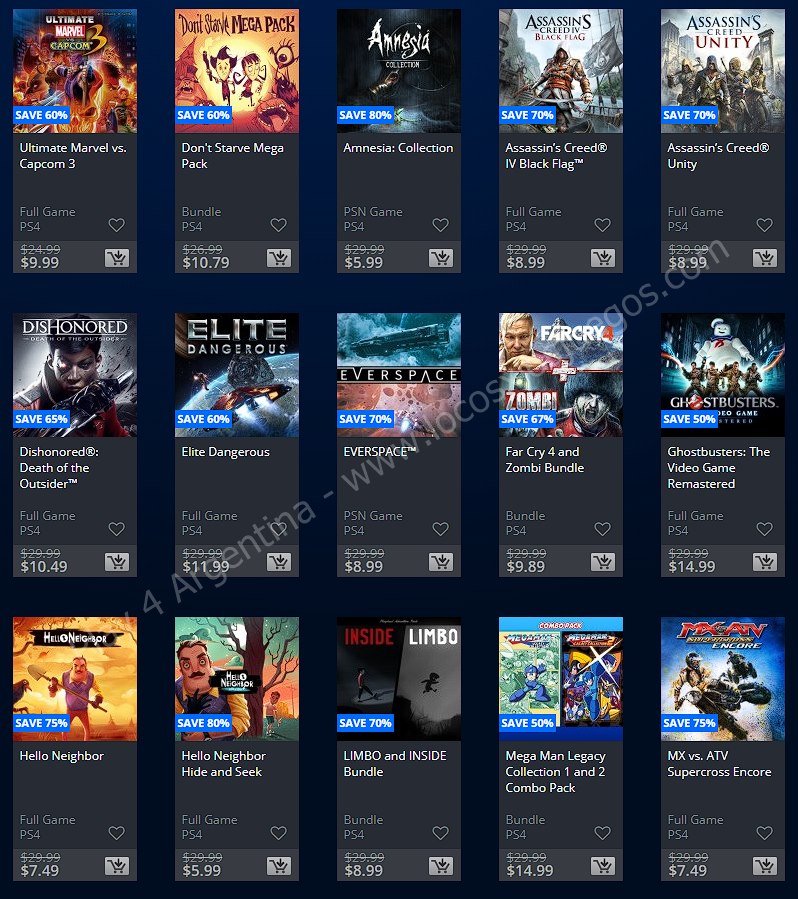Open the Far Cry 4 and Zombi cover thumbnail
Viewport: 798px width, 899px height.
561,375
